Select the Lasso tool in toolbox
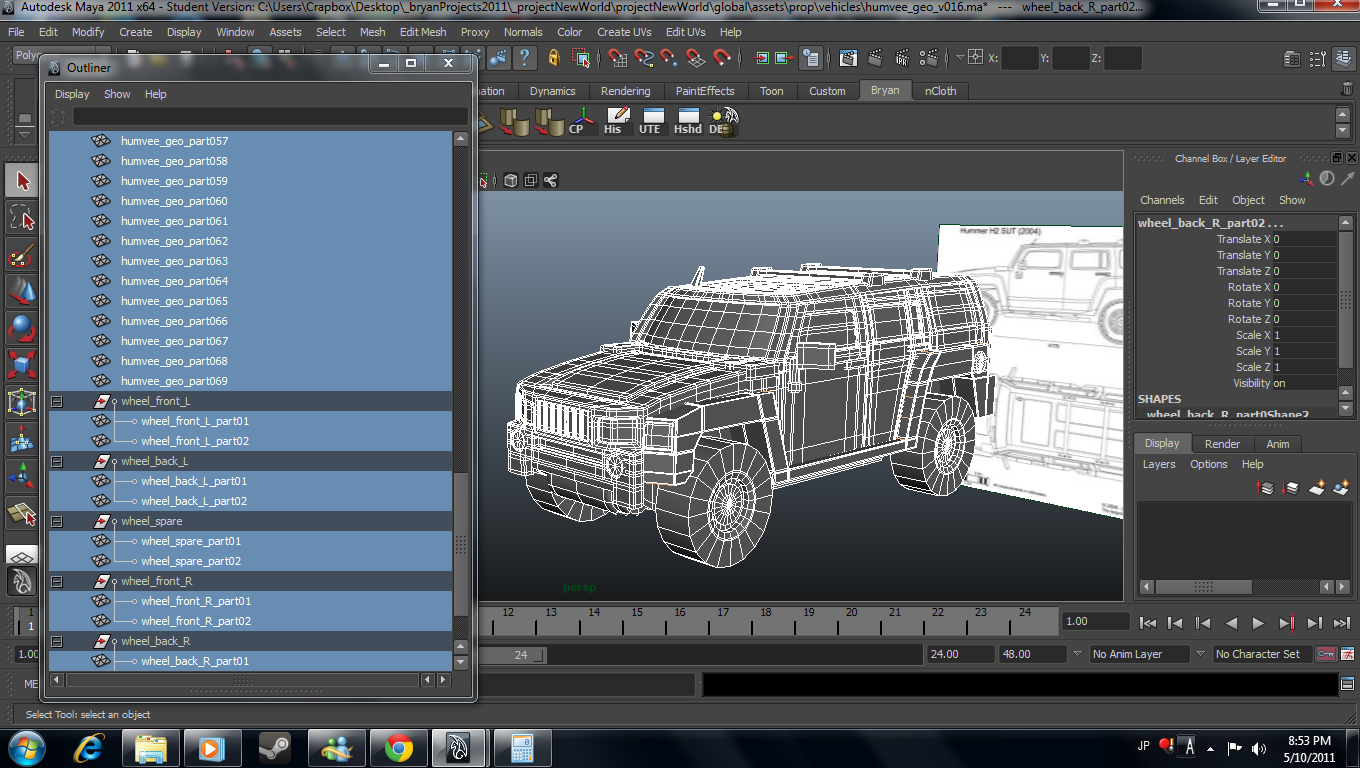 tap(22, 218)
